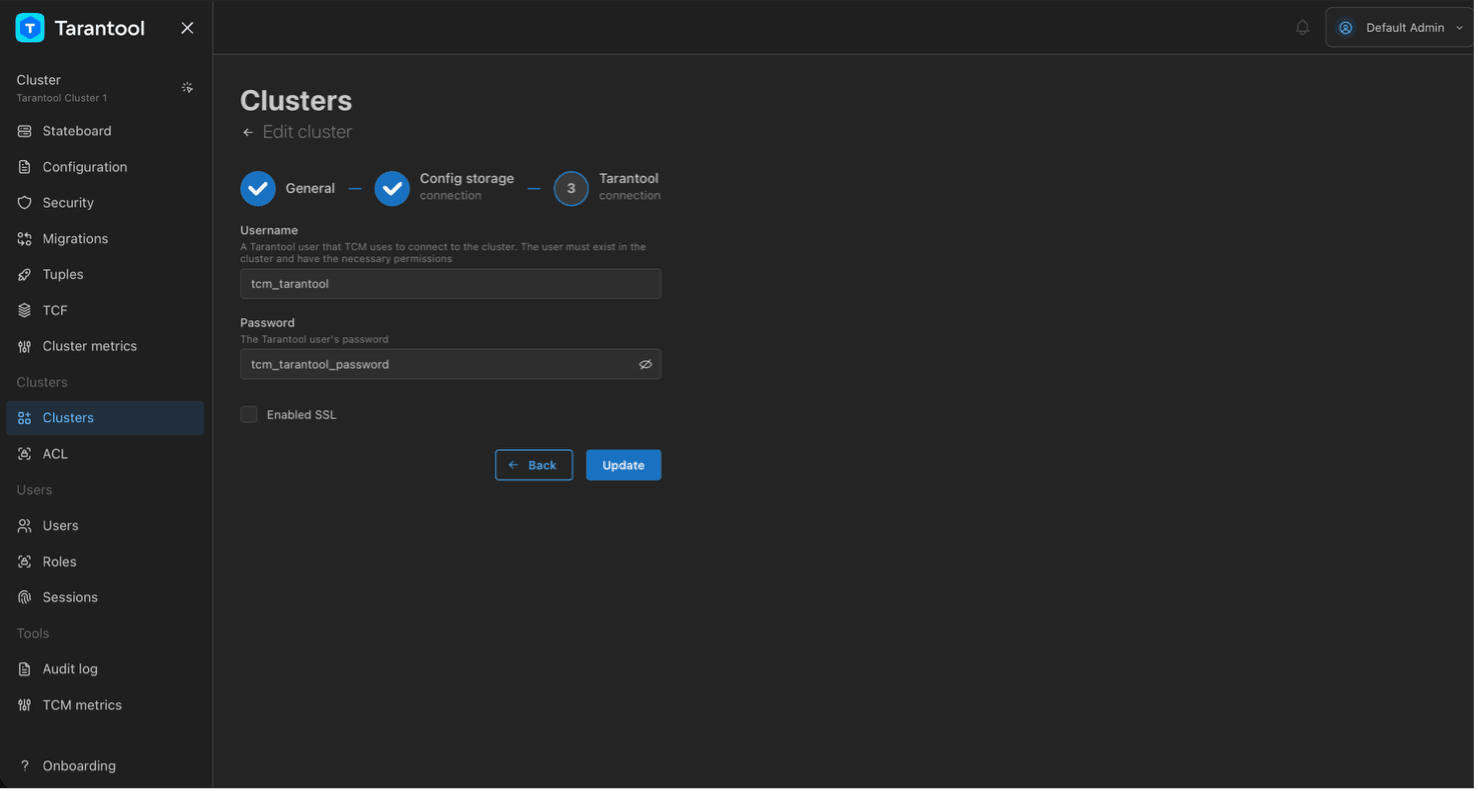The image size is (1478, 791).
Task: Click the Audit log document icon
Action: coord(25,671)
